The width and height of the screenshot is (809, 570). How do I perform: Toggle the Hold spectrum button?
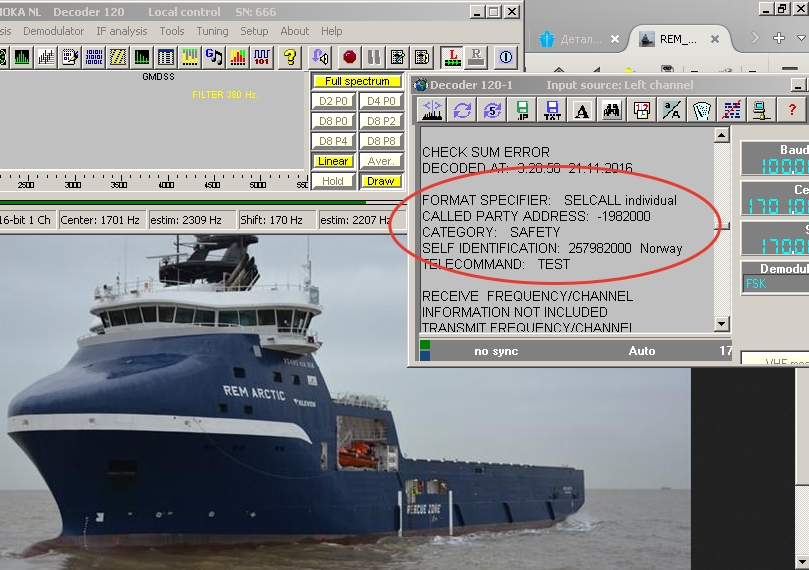pos(333,181)
